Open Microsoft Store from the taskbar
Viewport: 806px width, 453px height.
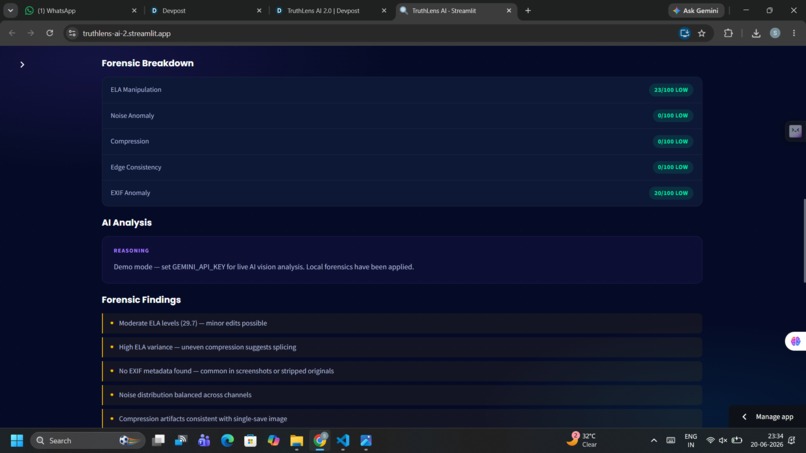point(250,441)
